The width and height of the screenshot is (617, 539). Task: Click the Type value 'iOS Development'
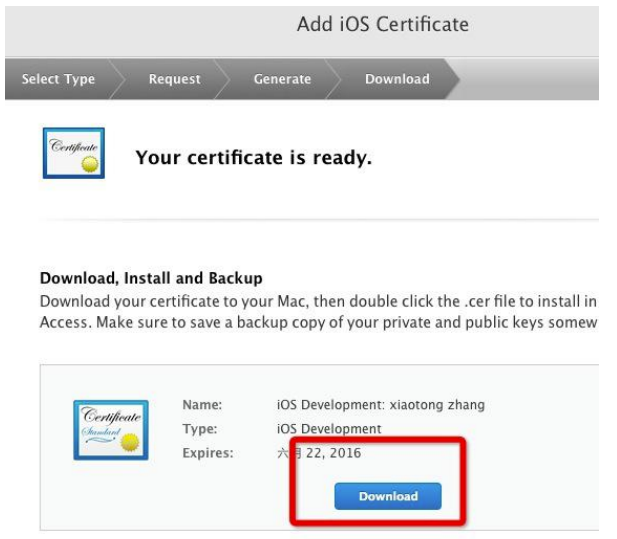pos(329,428)
